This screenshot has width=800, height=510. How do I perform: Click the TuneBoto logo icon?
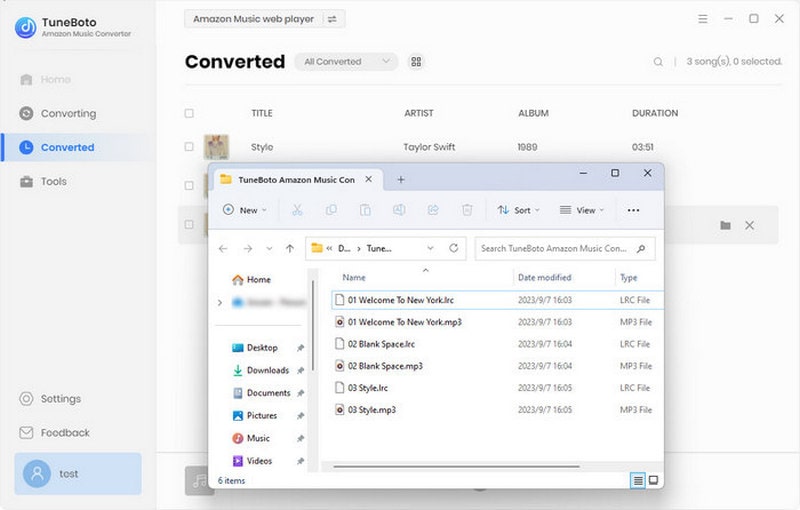pos(26,28)
